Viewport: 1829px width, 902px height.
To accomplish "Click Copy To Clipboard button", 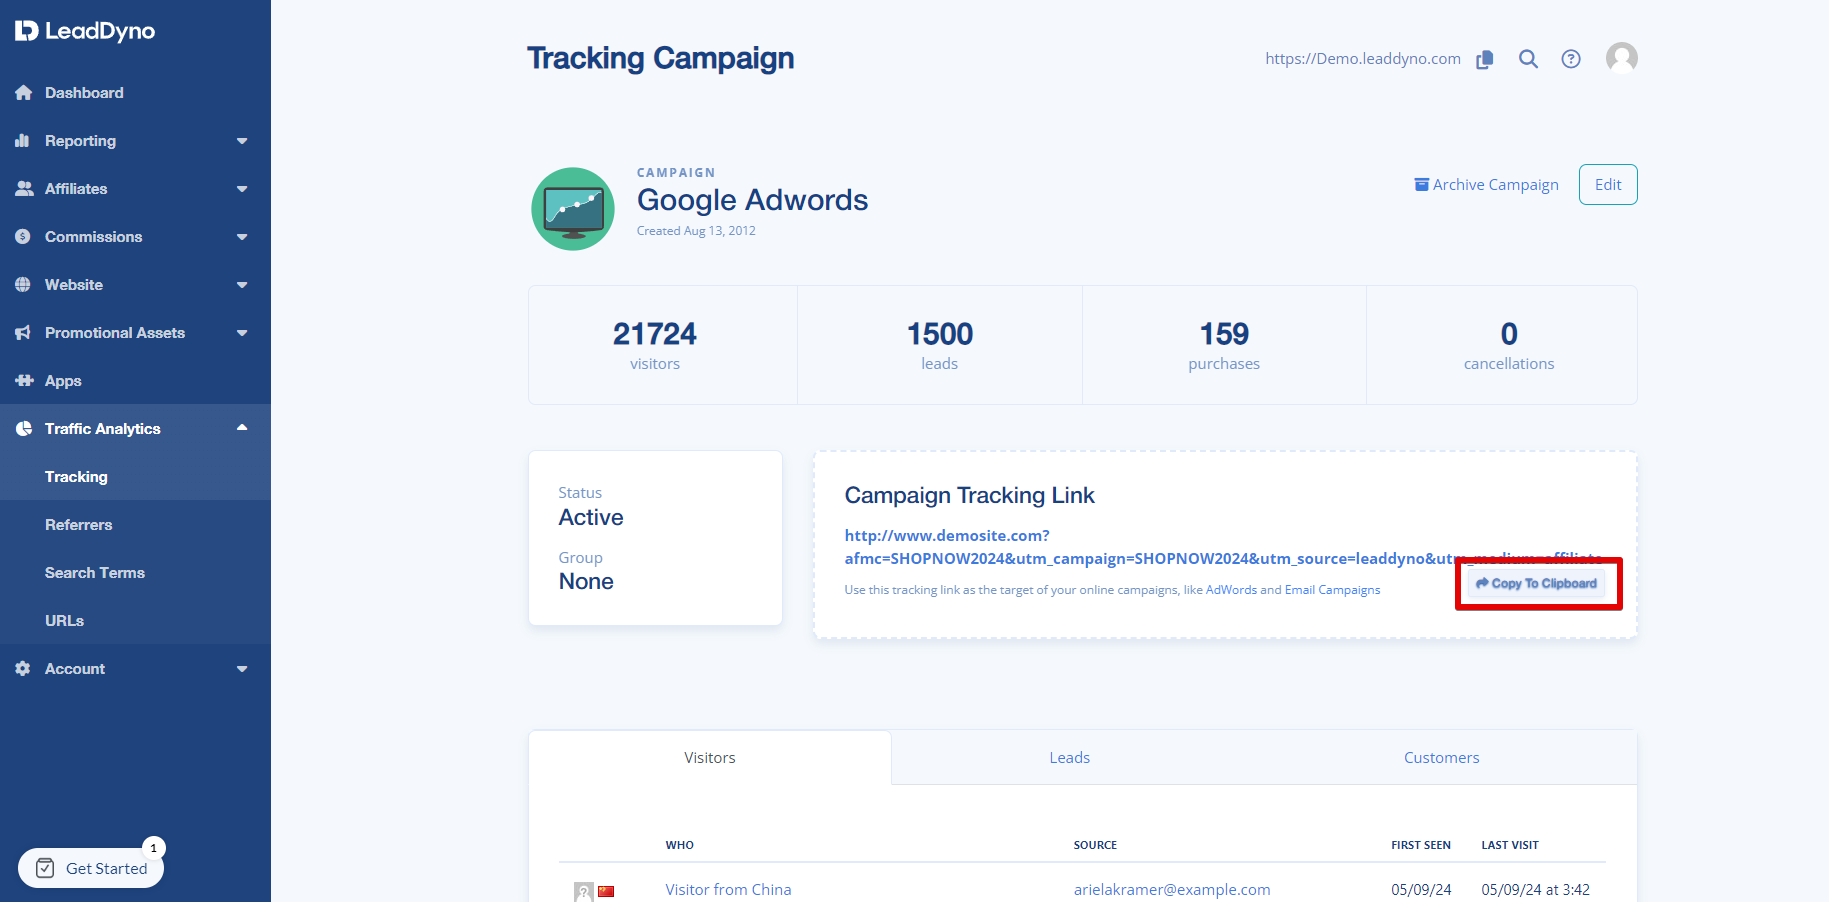I will click(1537, 584).
